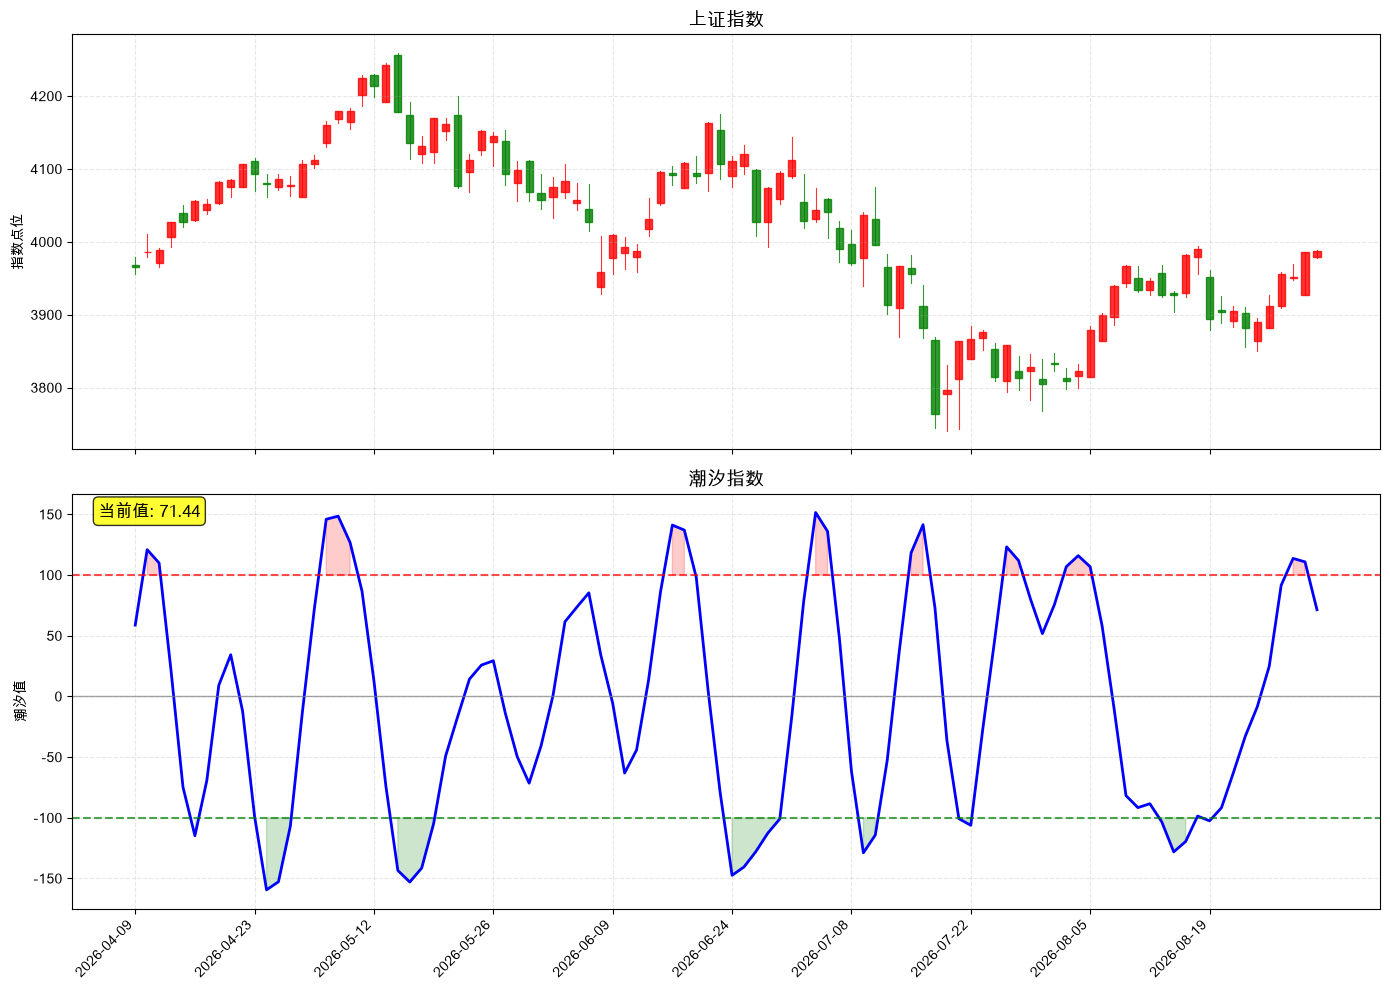Click the date label 2026-06-24
This screenshot has width=1390, height=990.
[x=706, y=948]
